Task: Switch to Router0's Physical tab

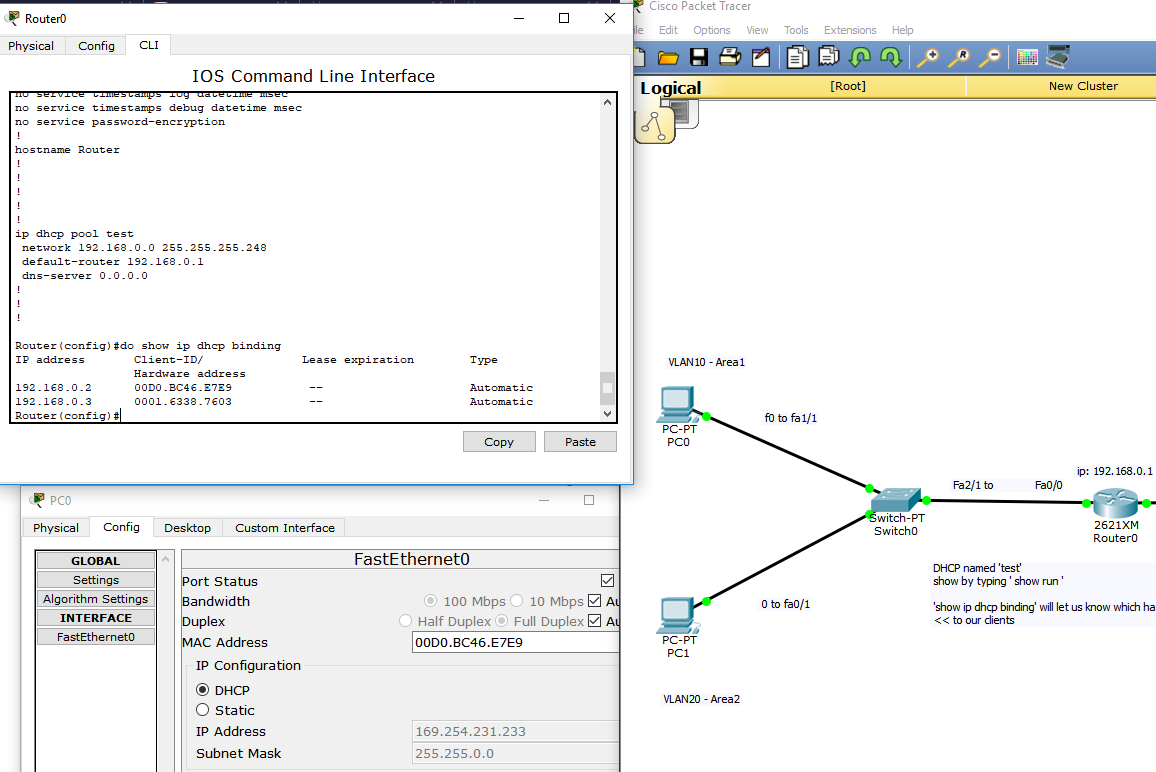Action: pyautogui.click(x=31, y=46)
